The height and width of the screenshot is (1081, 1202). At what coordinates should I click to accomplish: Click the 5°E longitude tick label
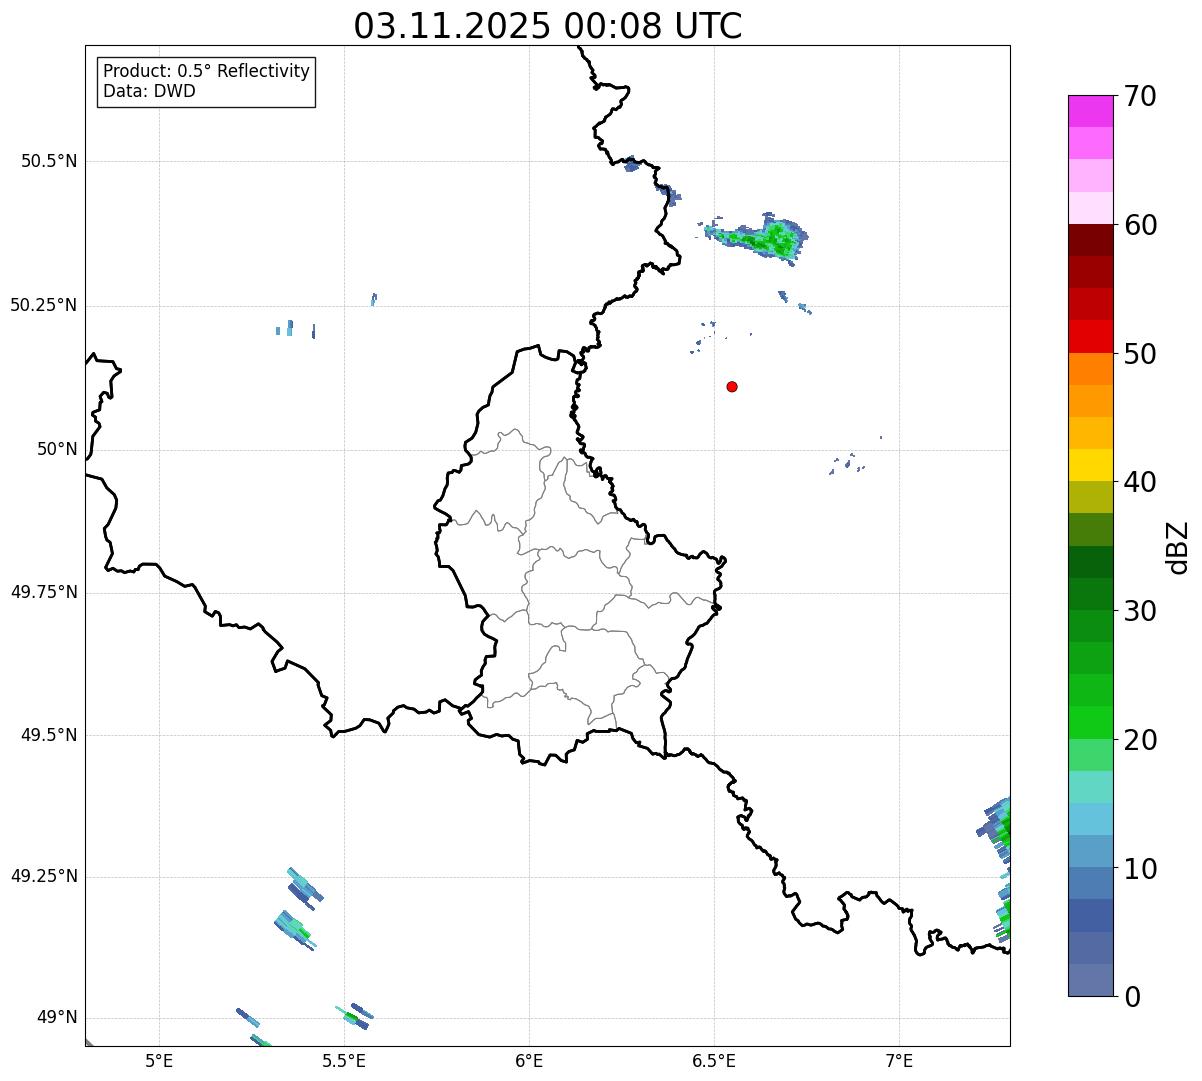[159, 1060]
